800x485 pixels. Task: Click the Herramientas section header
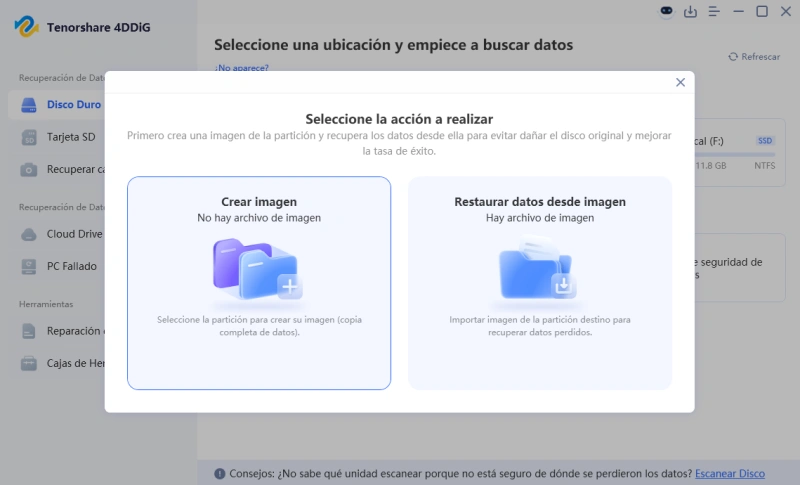click(46, 304)
